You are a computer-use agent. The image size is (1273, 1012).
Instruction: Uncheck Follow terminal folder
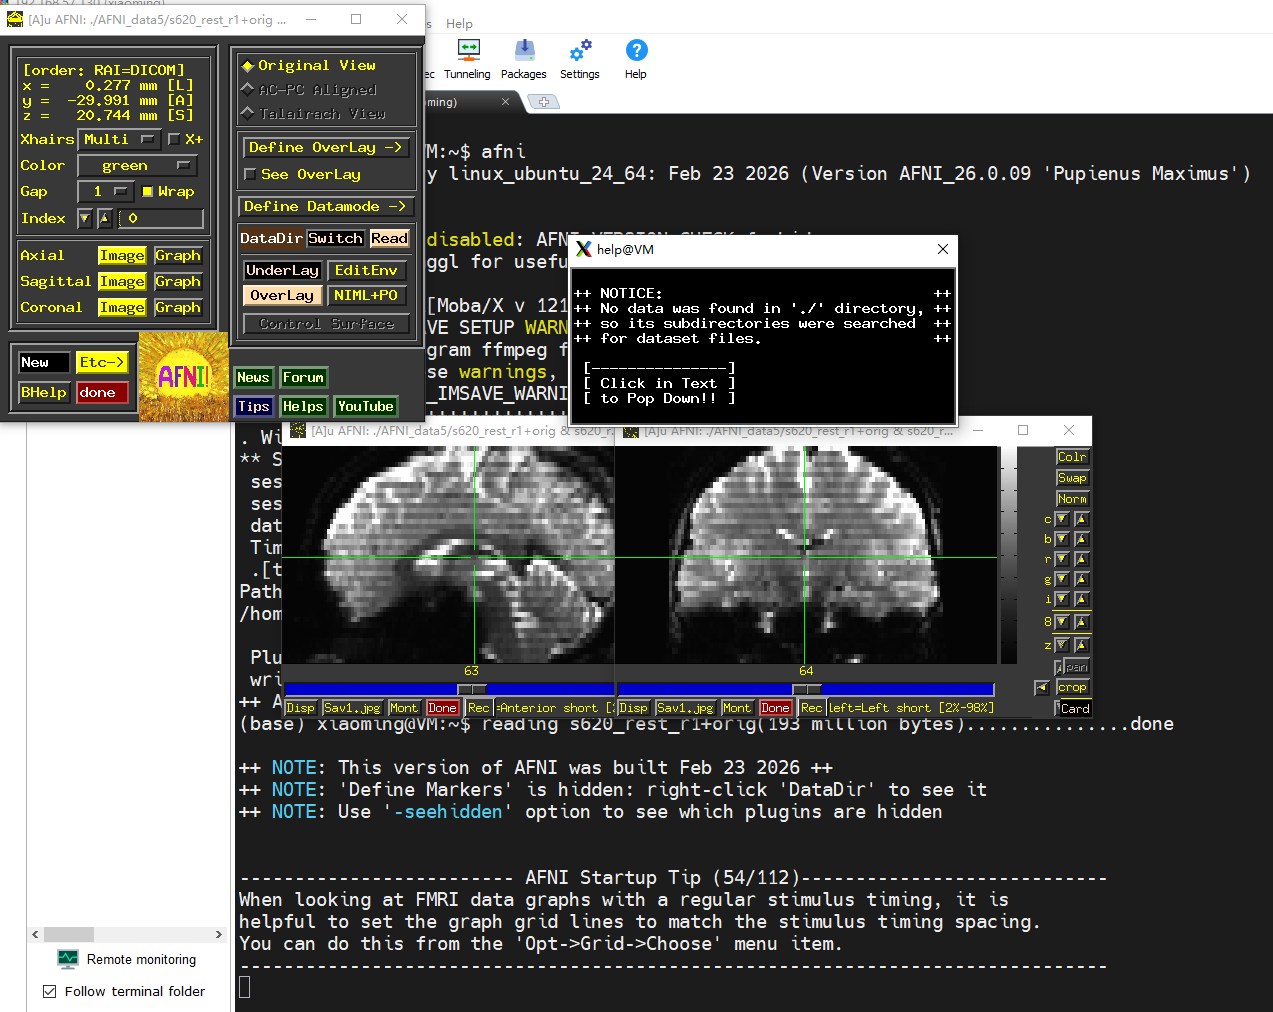click(49, 991)
